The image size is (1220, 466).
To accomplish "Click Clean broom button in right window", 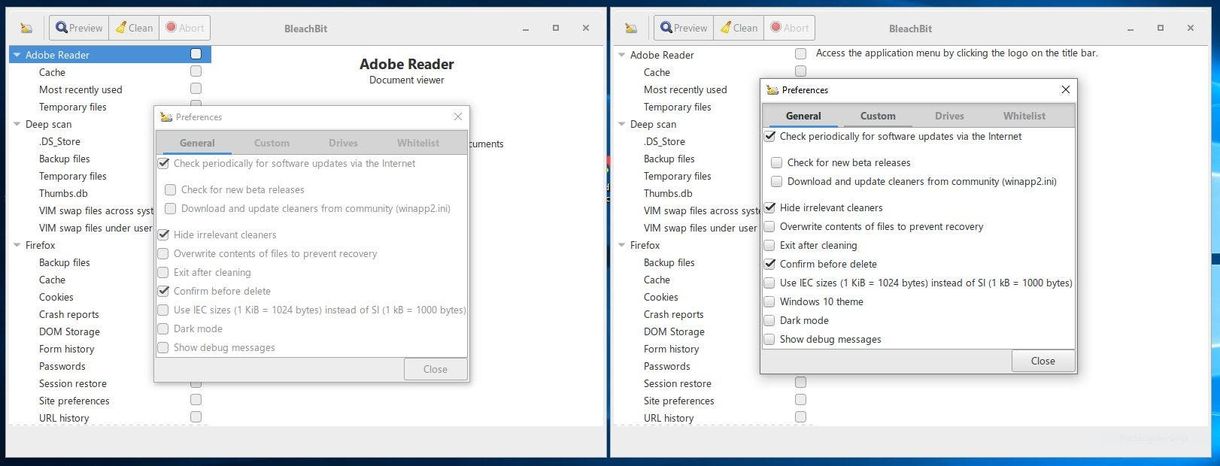I will click(739, 28).
